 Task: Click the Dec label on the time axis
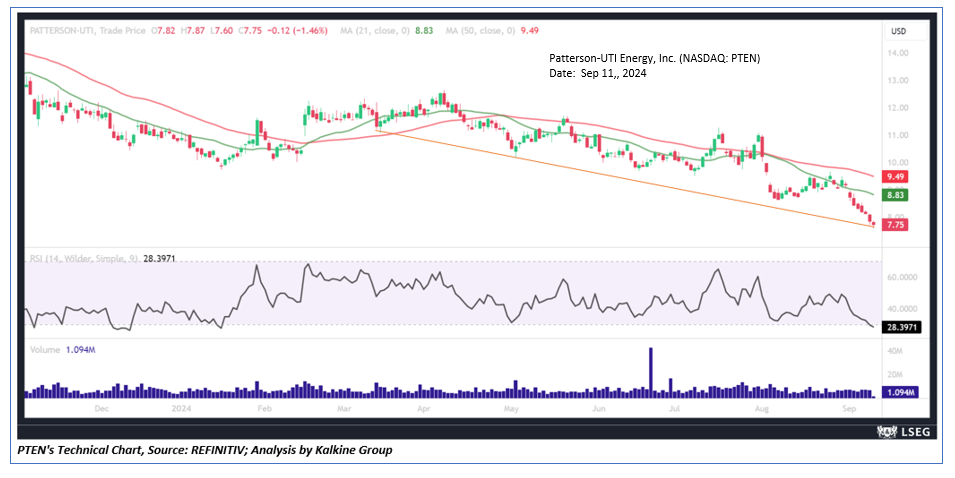[102, 409]
